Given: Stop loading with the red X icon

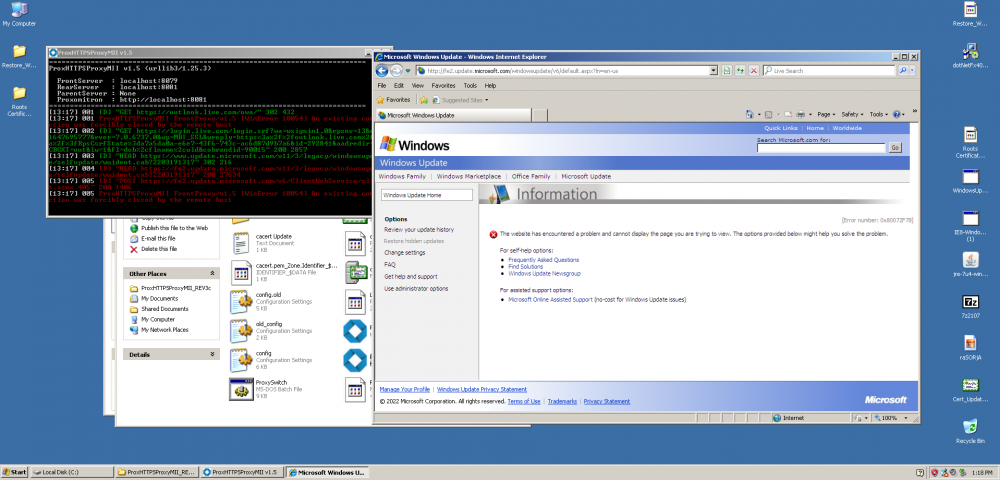Looking at the screenshot, I should (752, 71).
